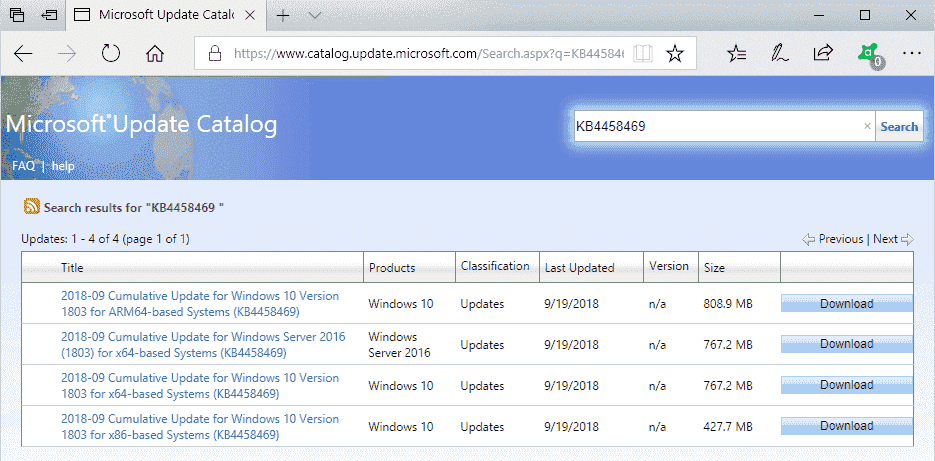Open reading view icon
The height and width of the screenshot is (461, 935).
point(643,54)
